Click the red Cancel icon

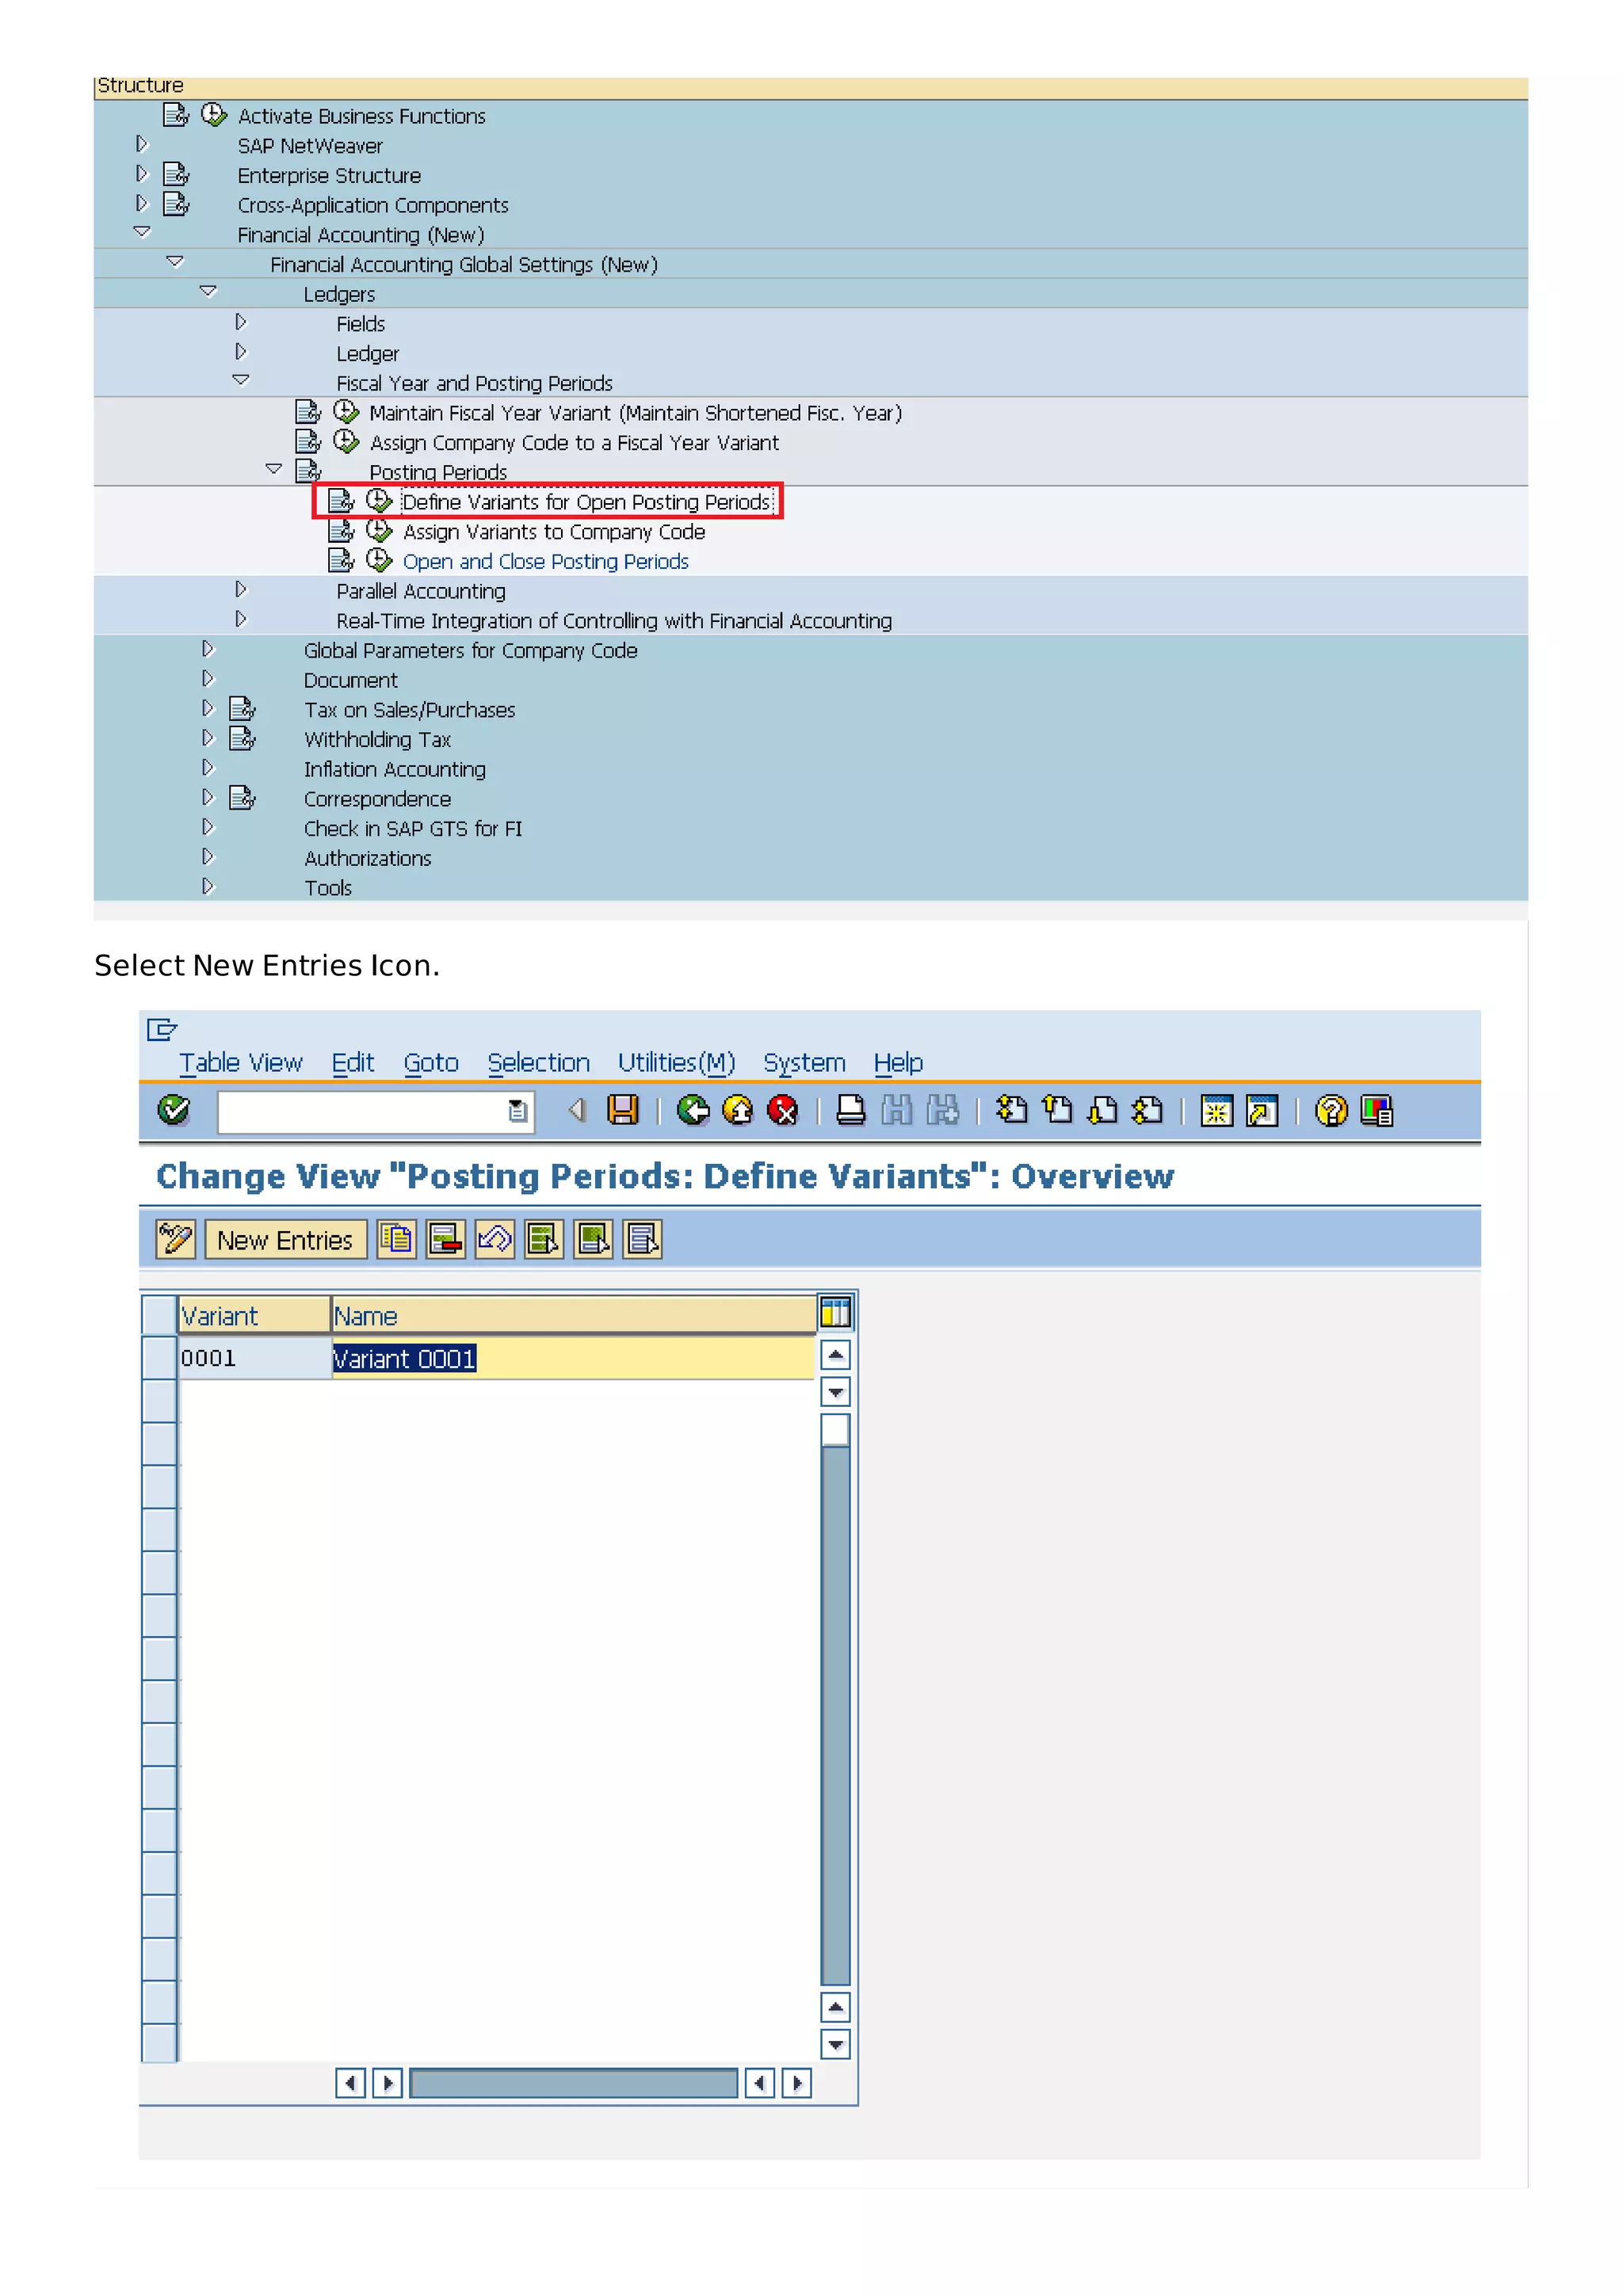pos(782,1110)
